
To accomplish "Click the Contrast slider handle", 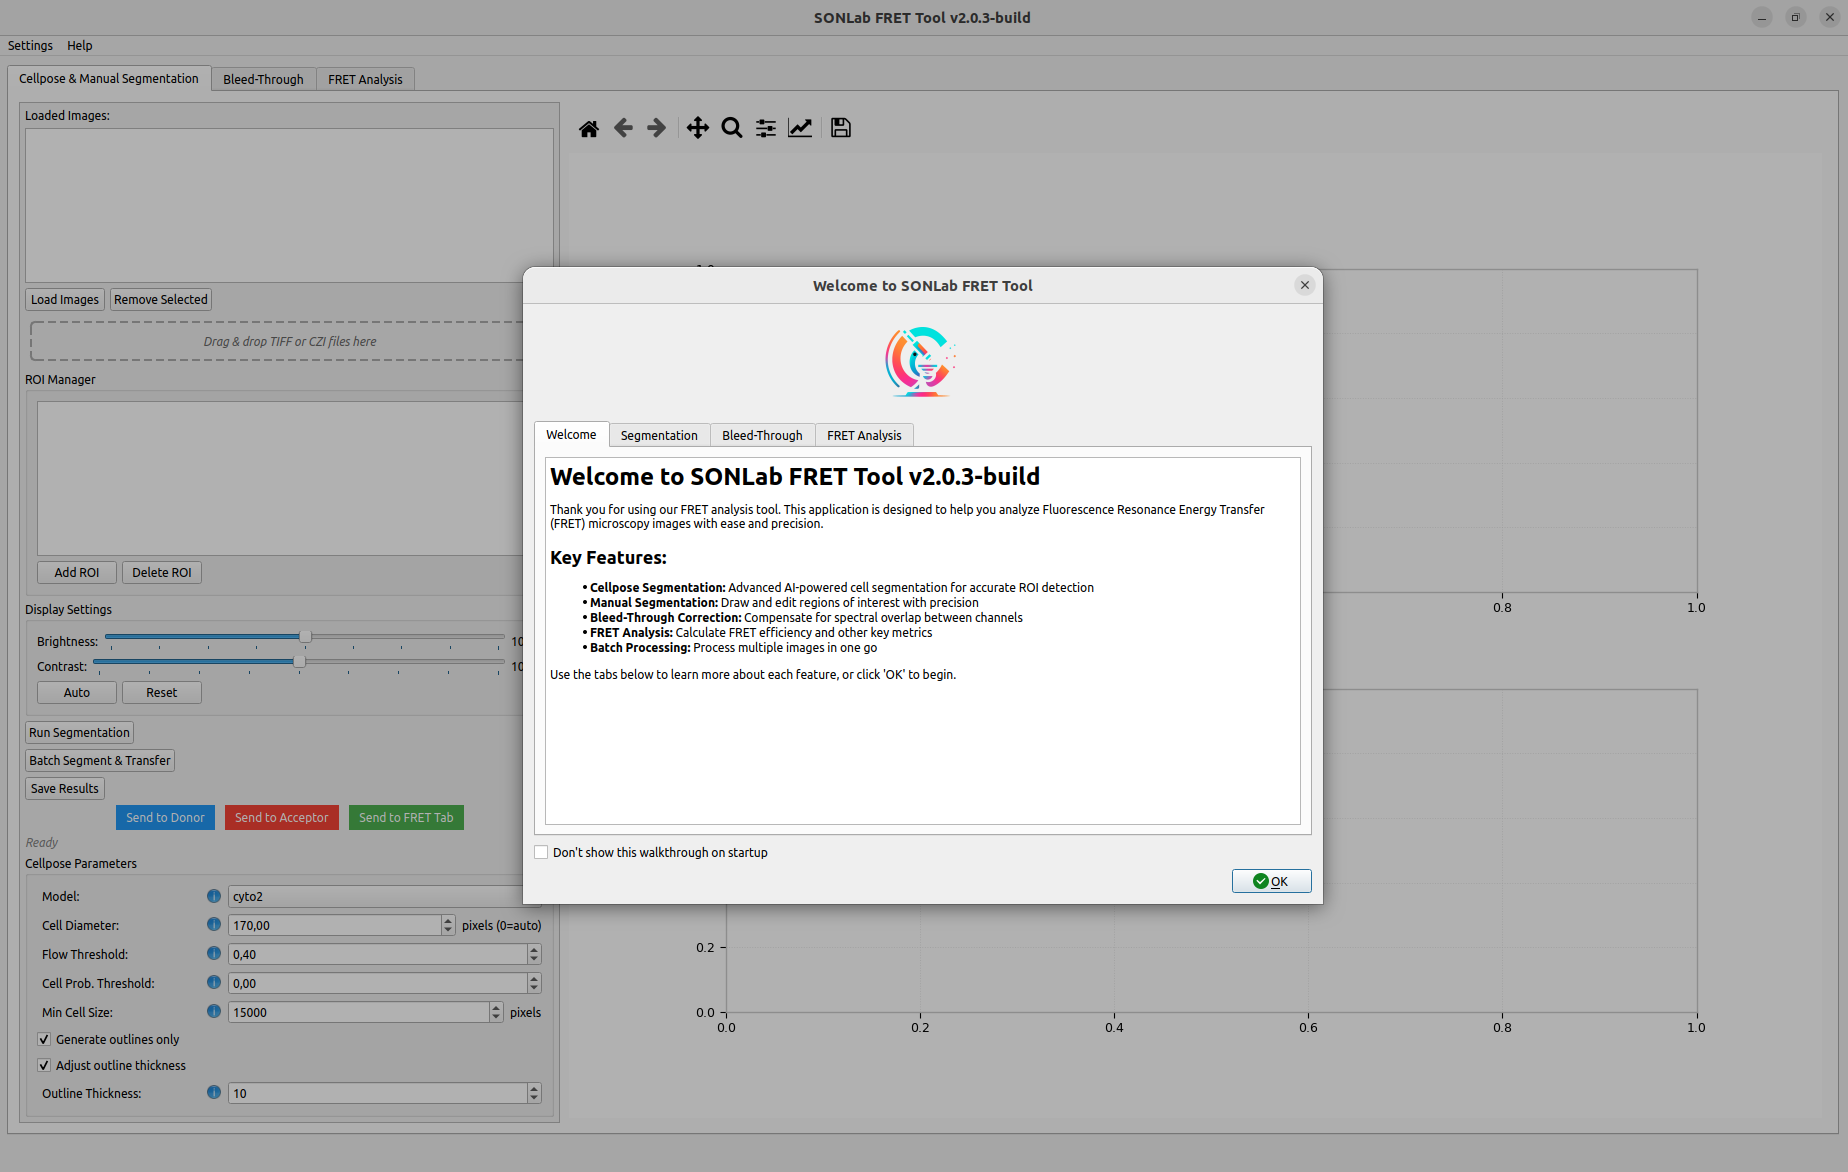I will 299,662.
